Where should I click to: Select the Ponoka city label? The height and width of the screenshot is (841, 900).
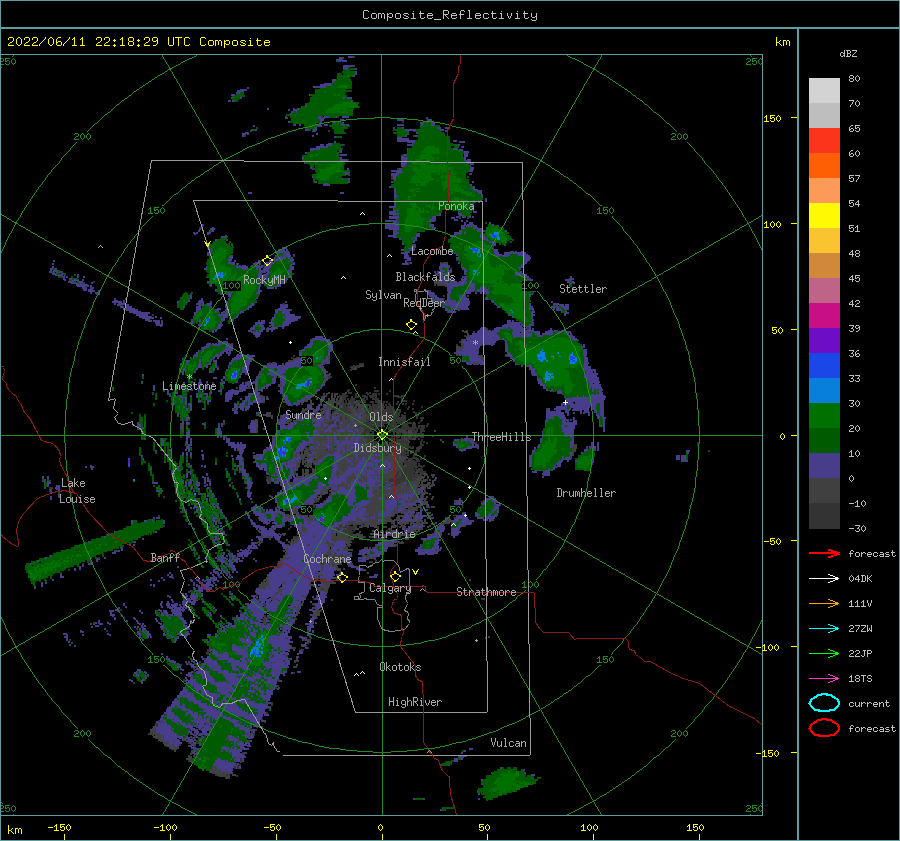pyautogui.click(x=456, y=206)
